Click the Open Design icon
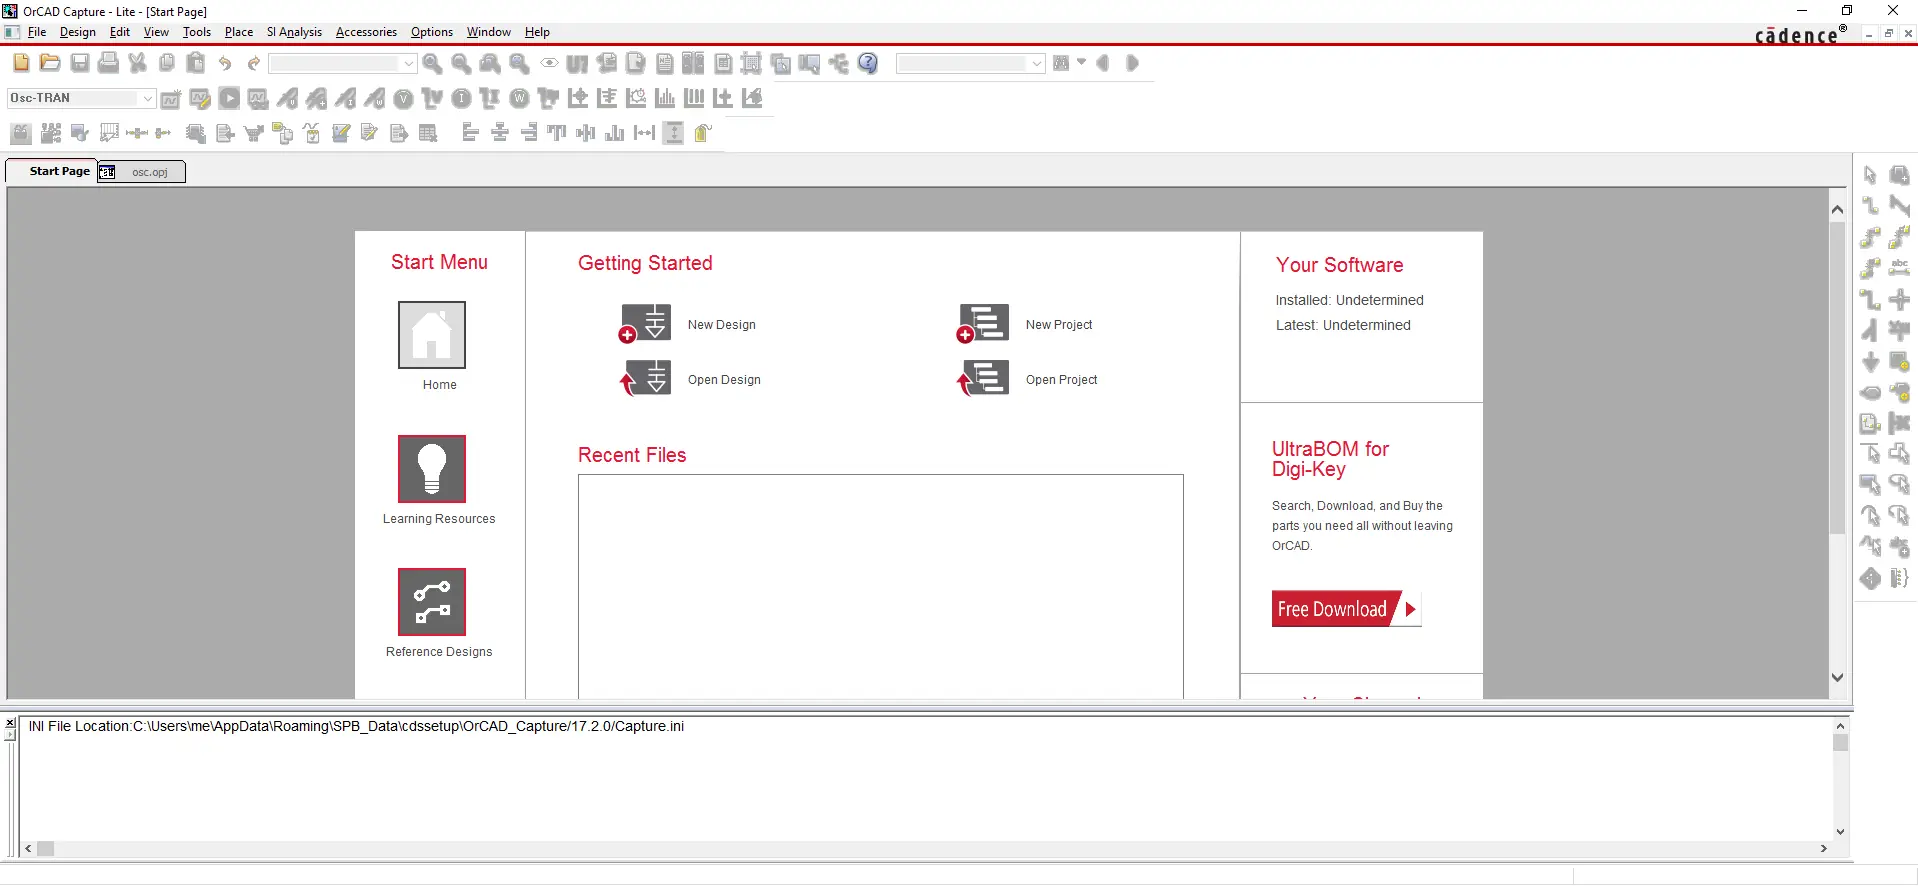The image size is (1918, 888). tap(645, 378)
